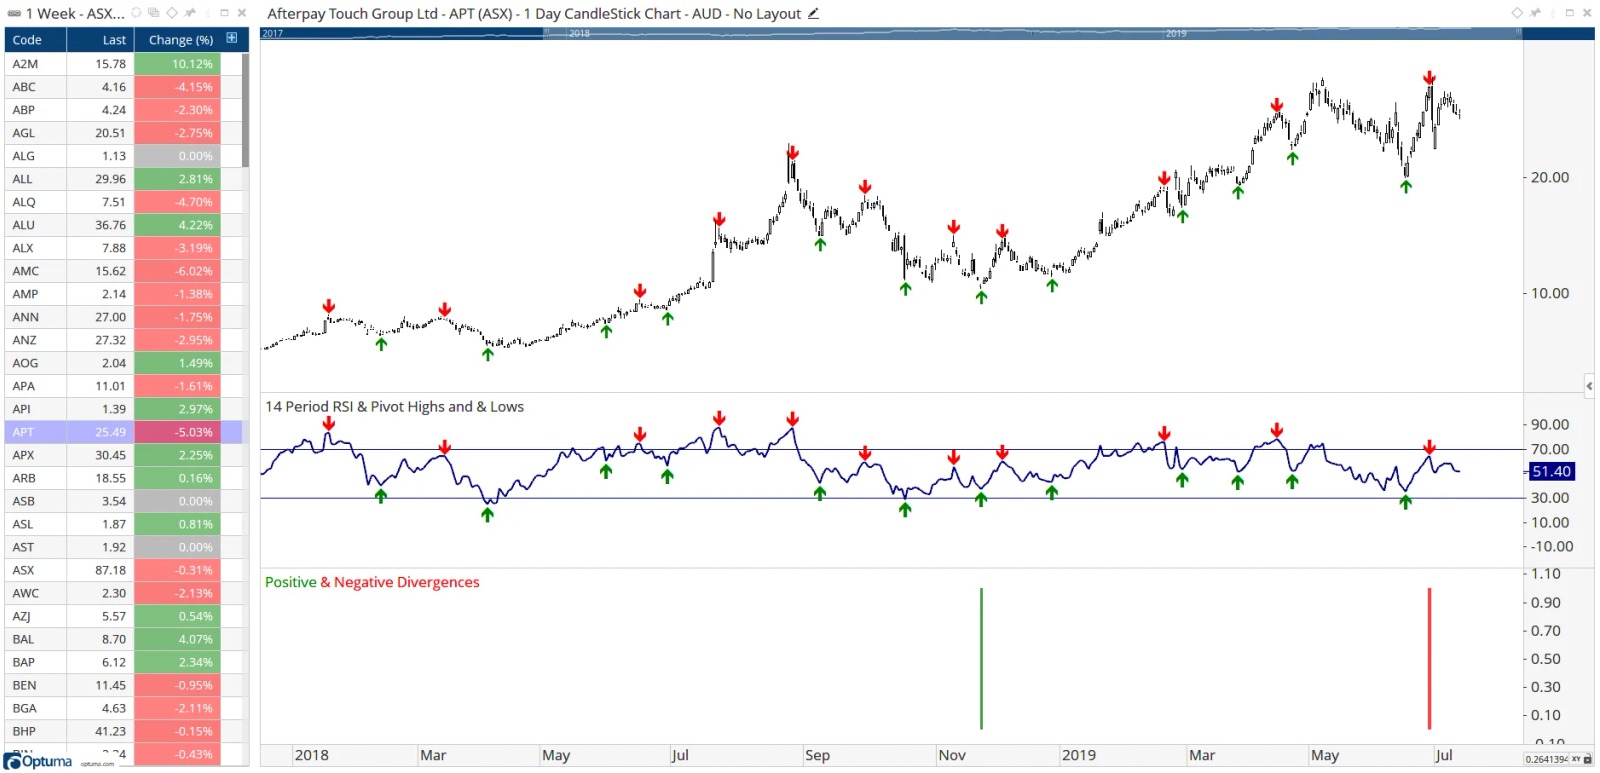The width and height of the screenshot is (1600, 773).
Task: Select the ARB row in the watchlist
Action: (x=124, y=478)
